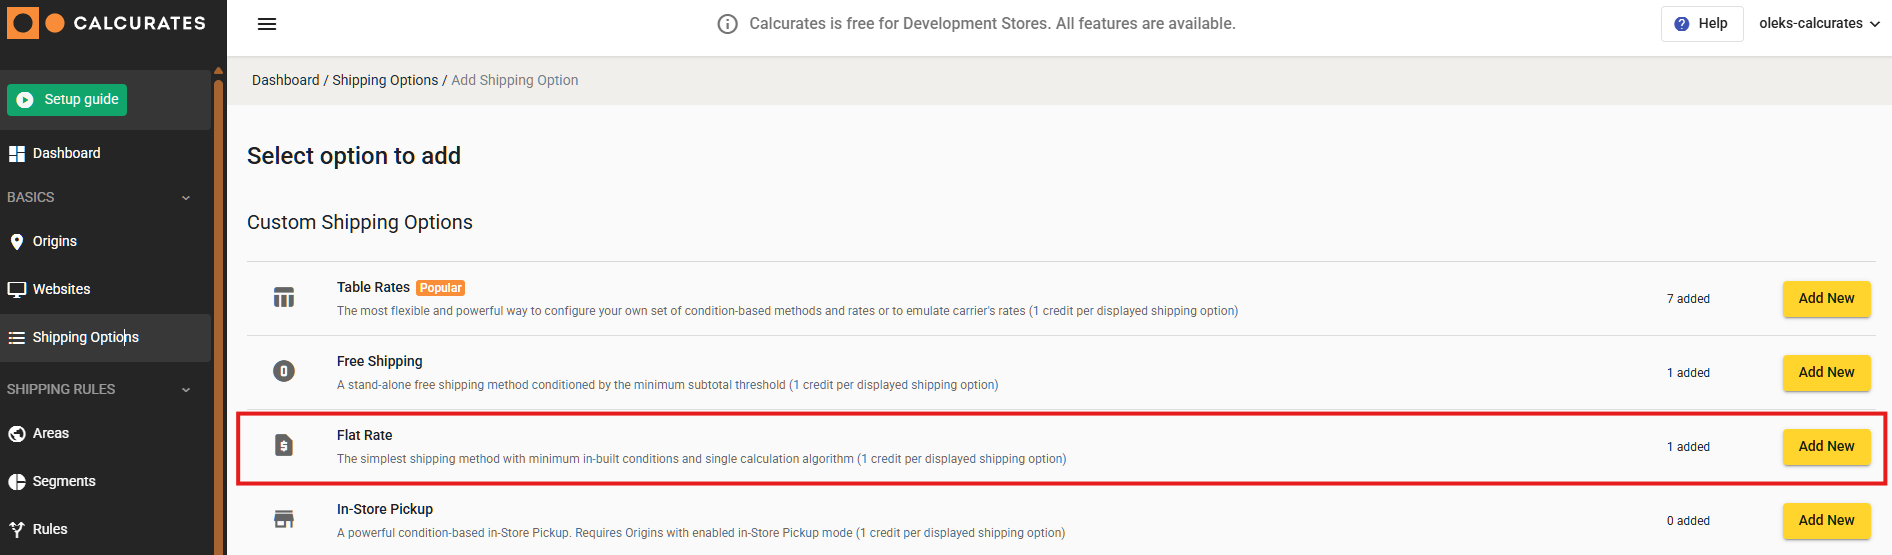Open Origins from the sidebar
This screenshot has height=555, width=1892.
[x=54, y=241]
